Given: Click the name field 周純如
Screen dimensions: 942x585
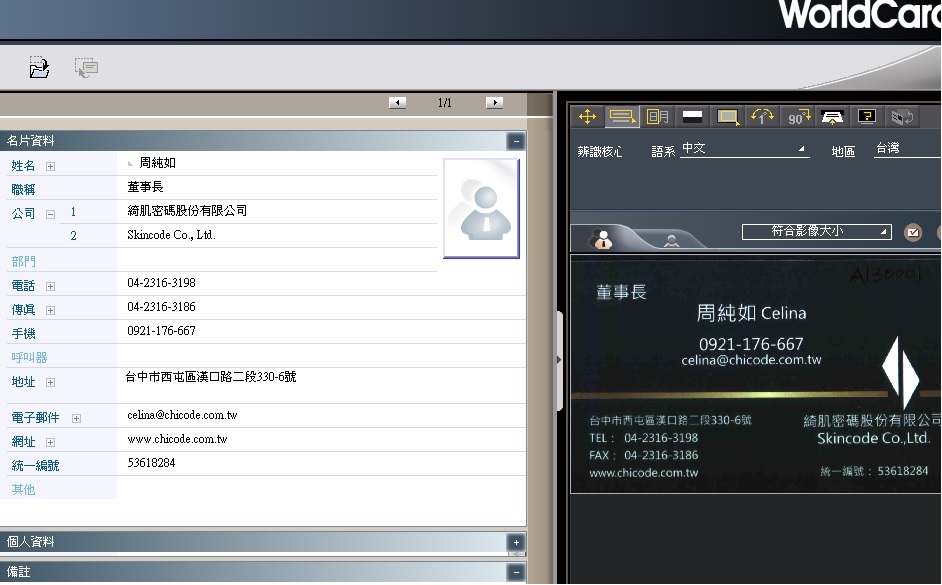Looking at the screenshot, I should (x=277, y=163).
